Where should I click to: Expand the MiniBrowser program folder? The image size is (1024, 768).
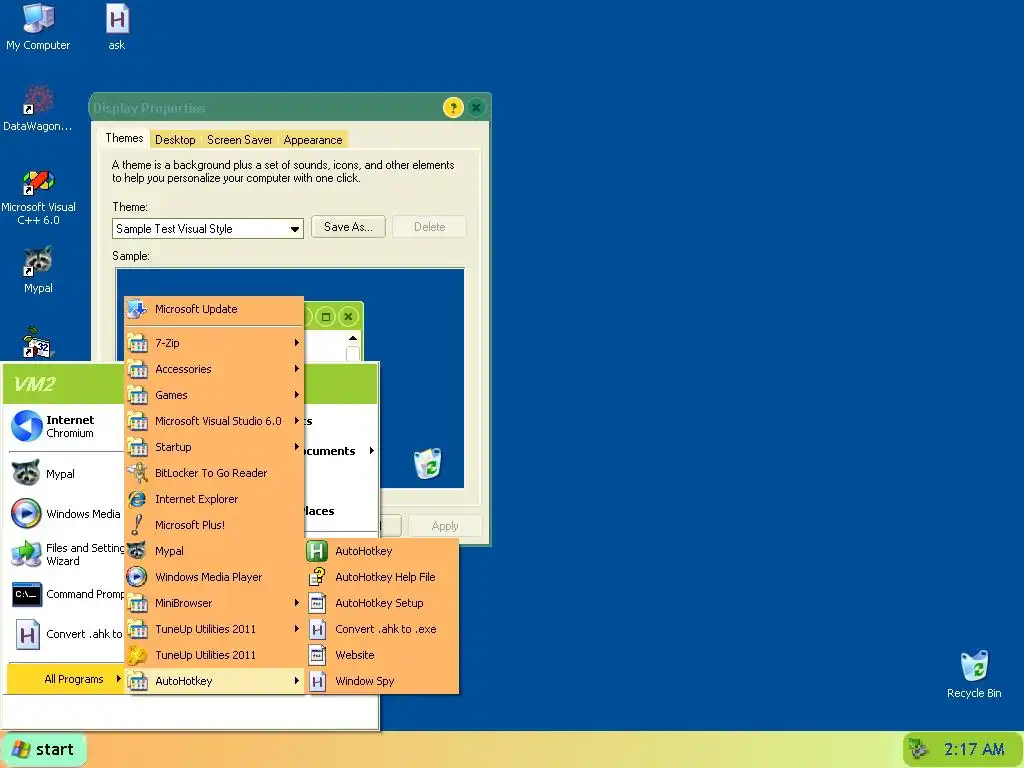214,603
